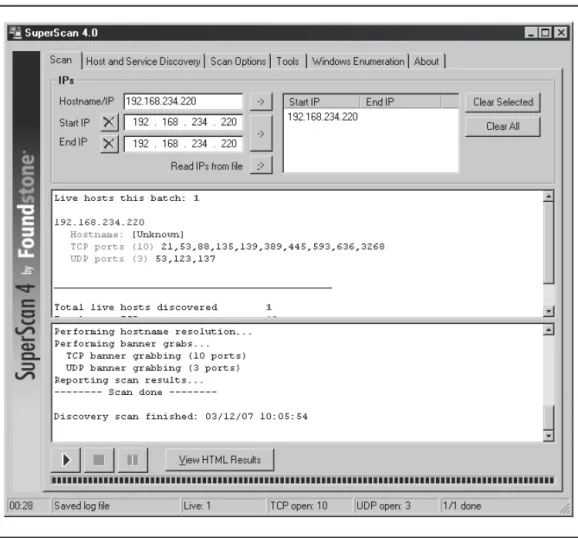This screenshot has height=538, width=578.
Task: Click the scan progress bar
Action: tap(303, 480)
